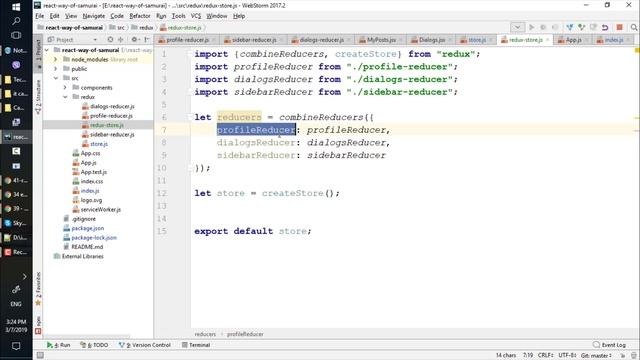Open the Edit menu
The height and width of the screenshot is (360, 640).
54,16
